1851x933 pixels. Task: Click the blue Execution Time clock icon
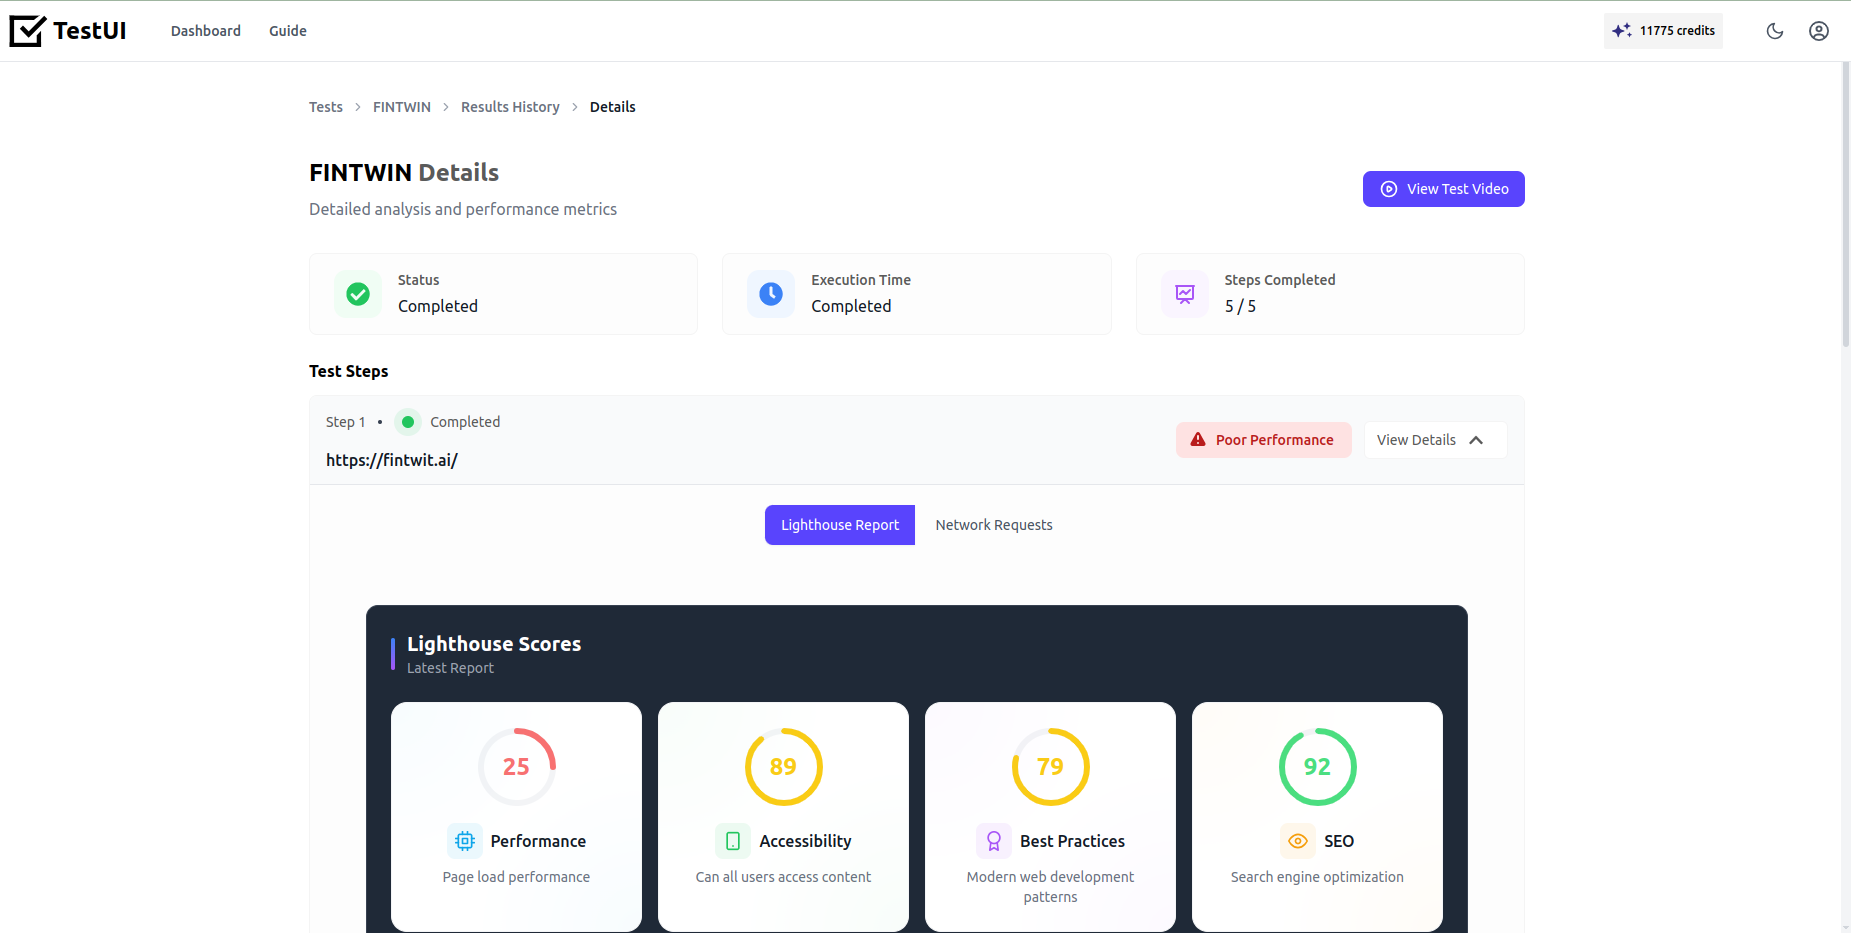tap(771, 294)
